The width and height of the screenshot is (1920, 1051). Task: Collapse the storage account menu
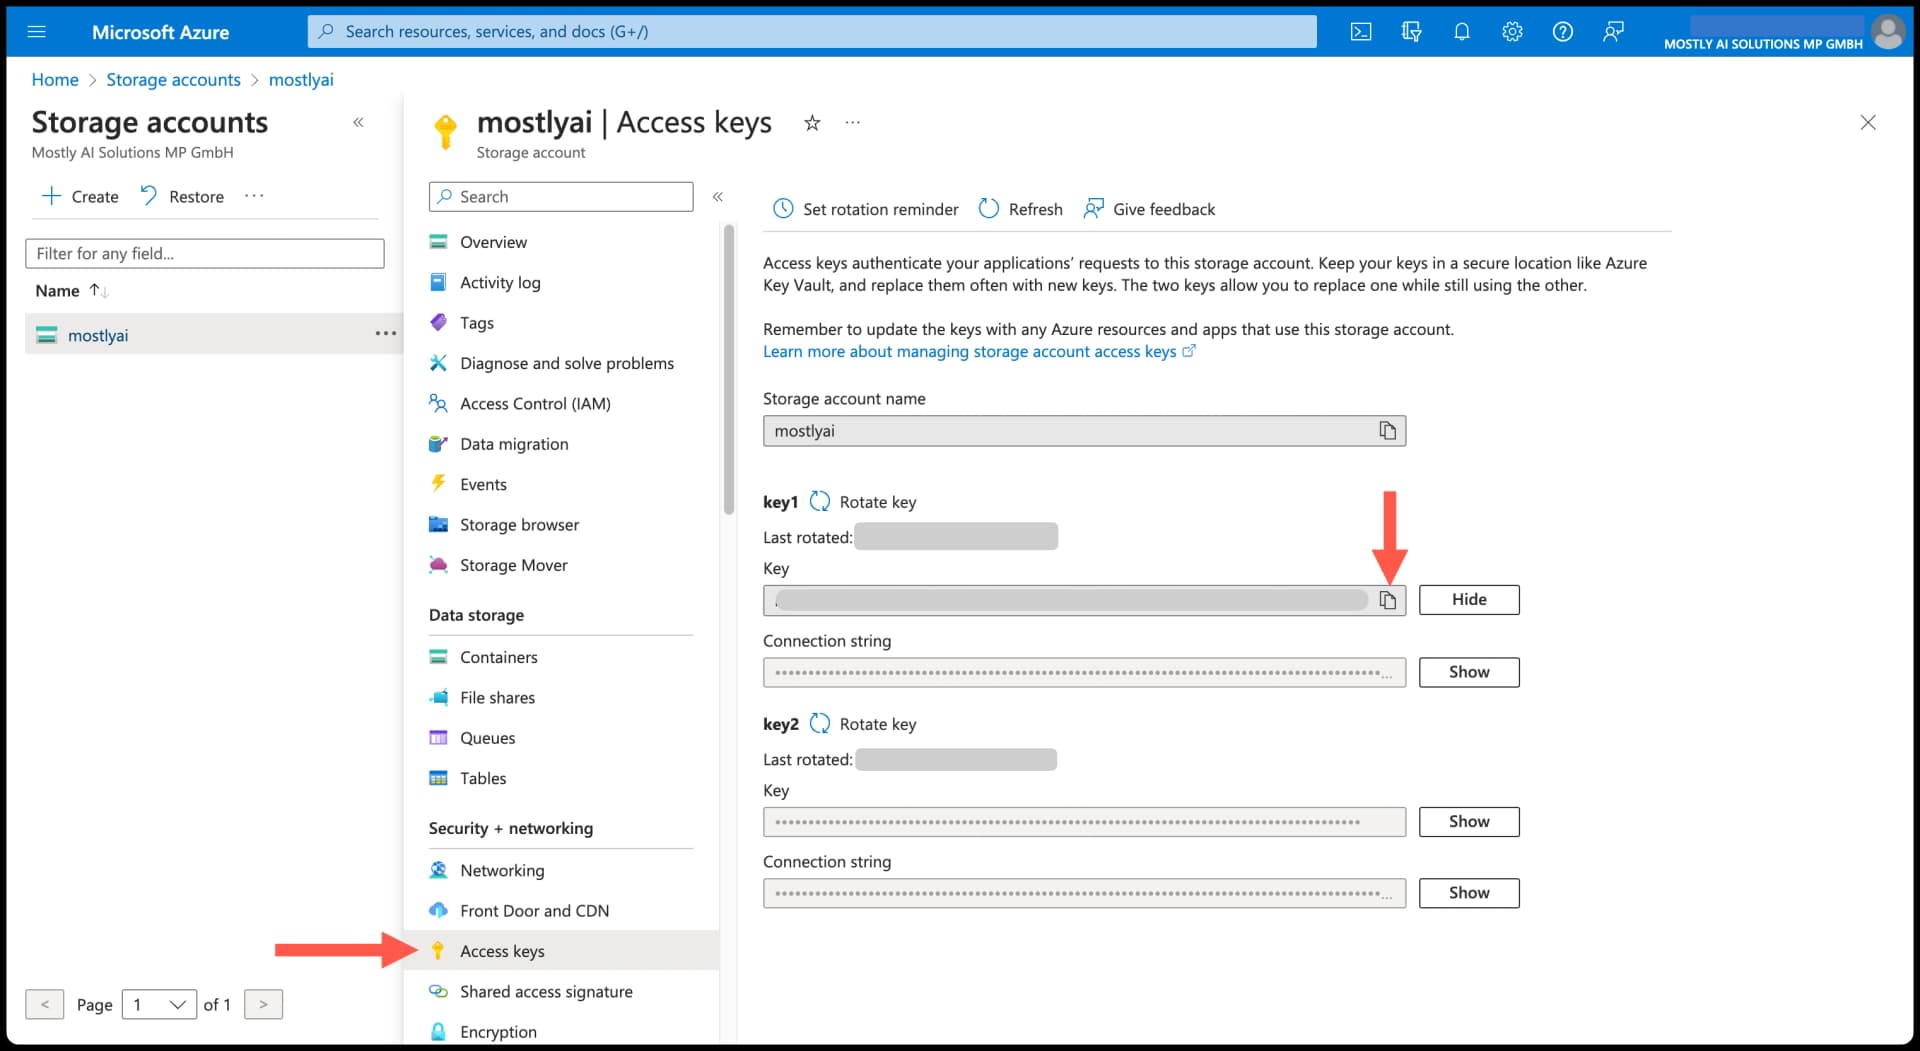click(718, 196)
